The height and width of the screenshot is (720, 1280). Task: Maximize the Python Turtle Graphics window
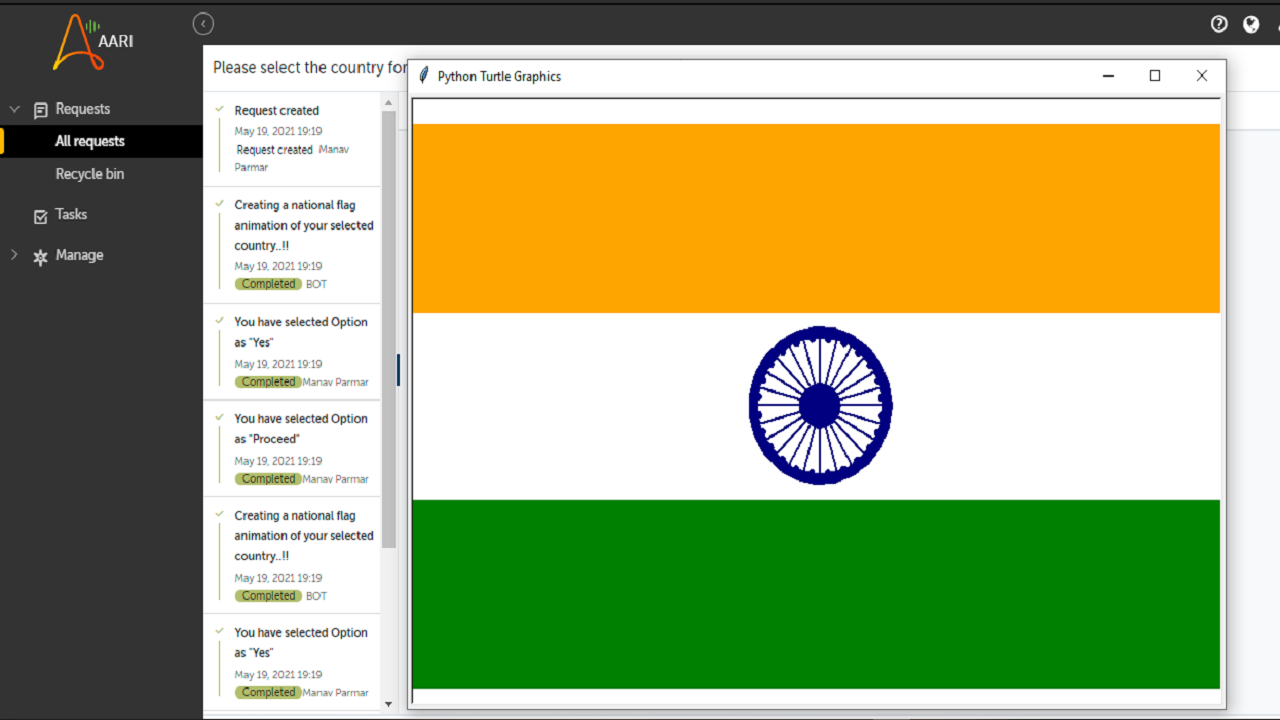click(1155, 76)
